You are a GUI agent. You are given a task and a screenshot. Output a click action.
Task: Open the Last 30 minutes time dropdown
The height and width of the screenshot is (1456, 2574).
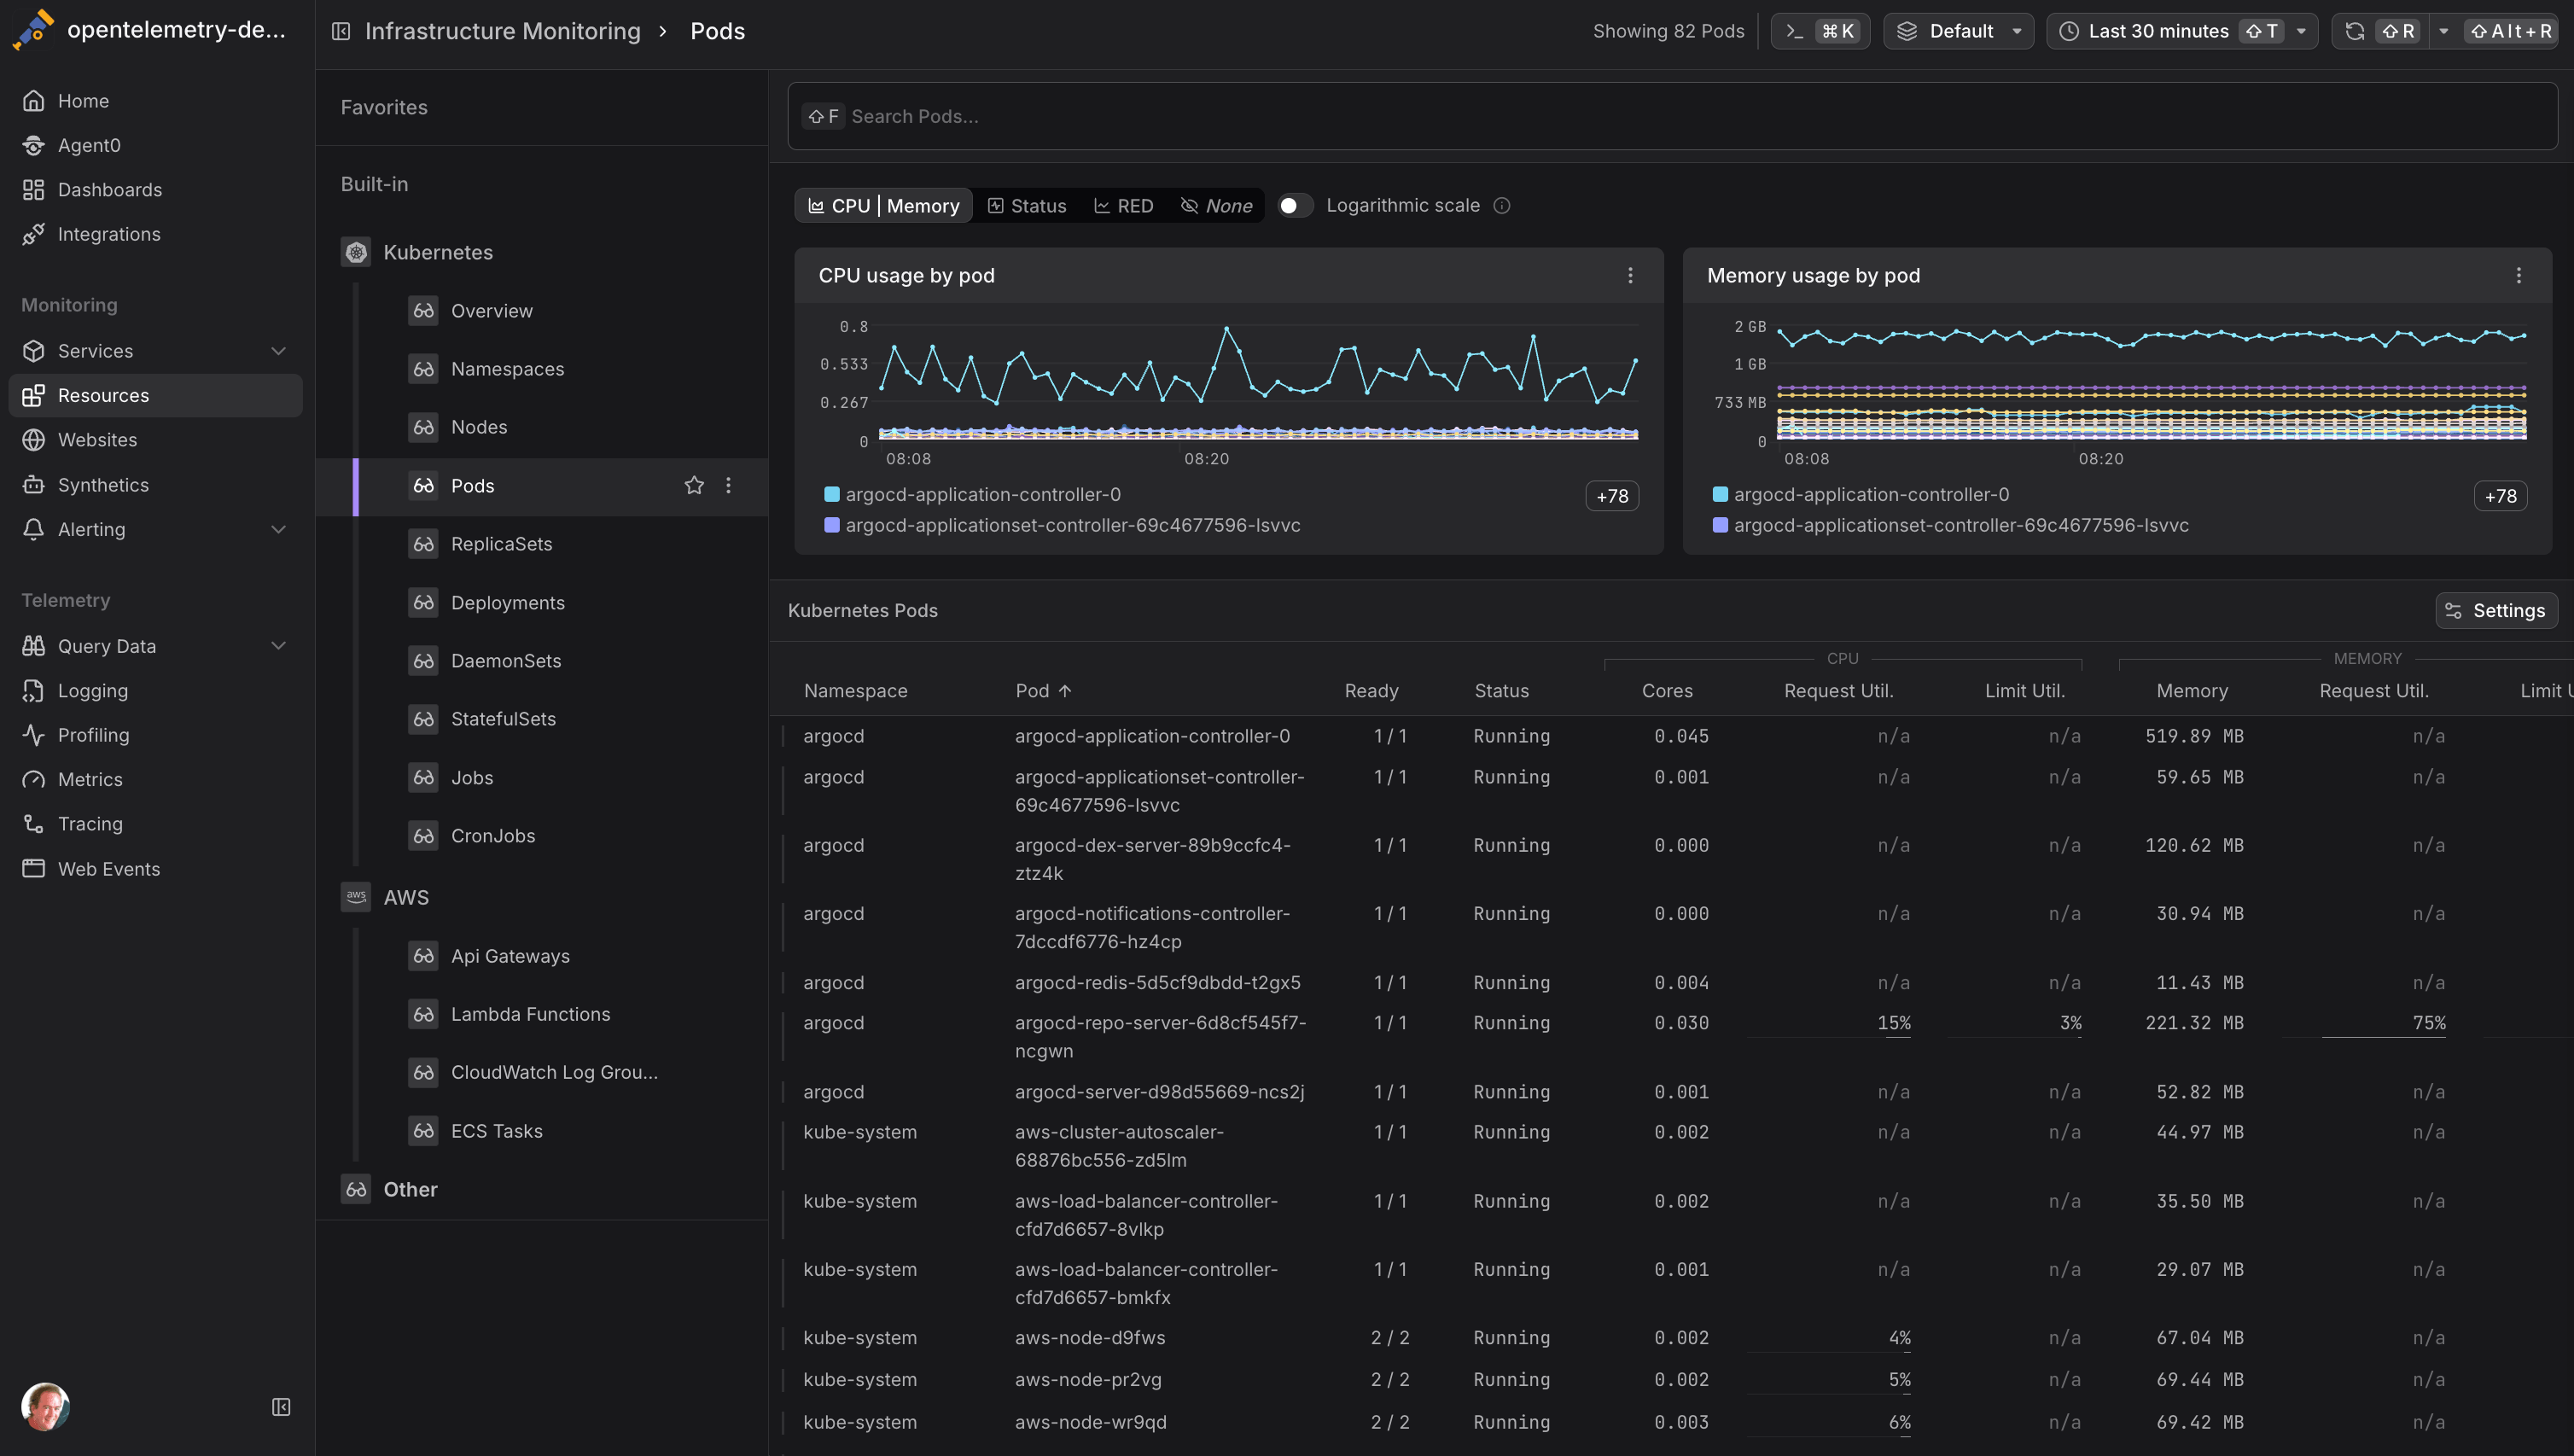[2182, 31]
